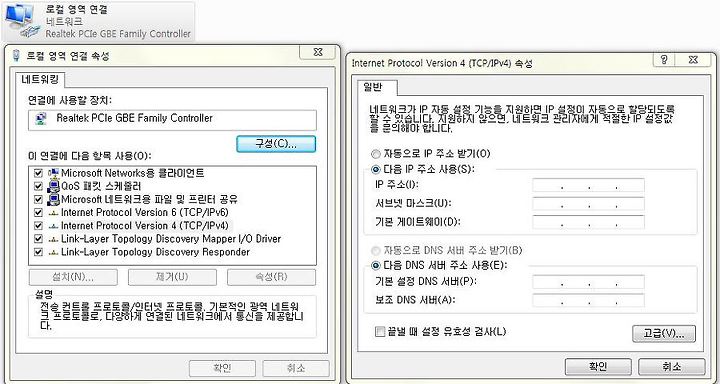Click the Realtek adapter icon in device field
The height and width of the screenshot is (384, 720).
point(40,119)
